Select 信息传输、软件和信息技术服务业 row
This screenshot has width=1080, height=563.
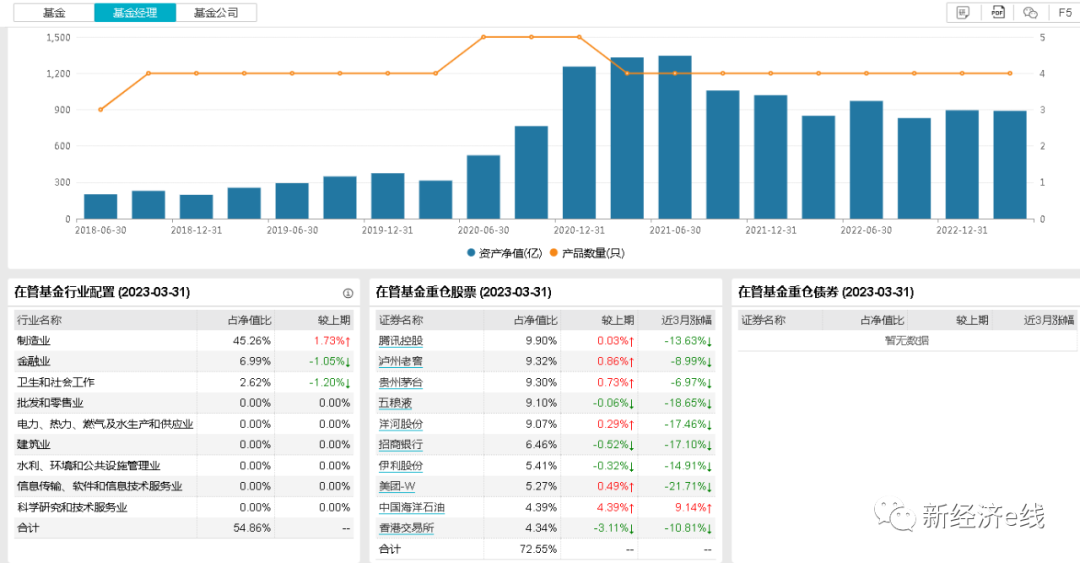pyautogui.click(x=184, y=486)
